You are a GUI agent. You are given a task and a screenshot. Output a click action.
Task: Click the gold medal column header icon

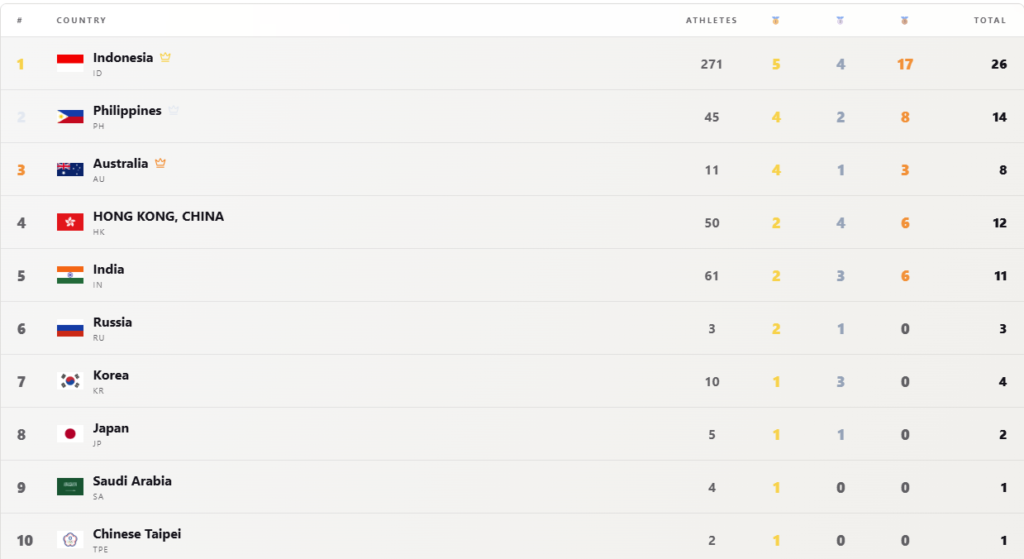coord(775,20)
